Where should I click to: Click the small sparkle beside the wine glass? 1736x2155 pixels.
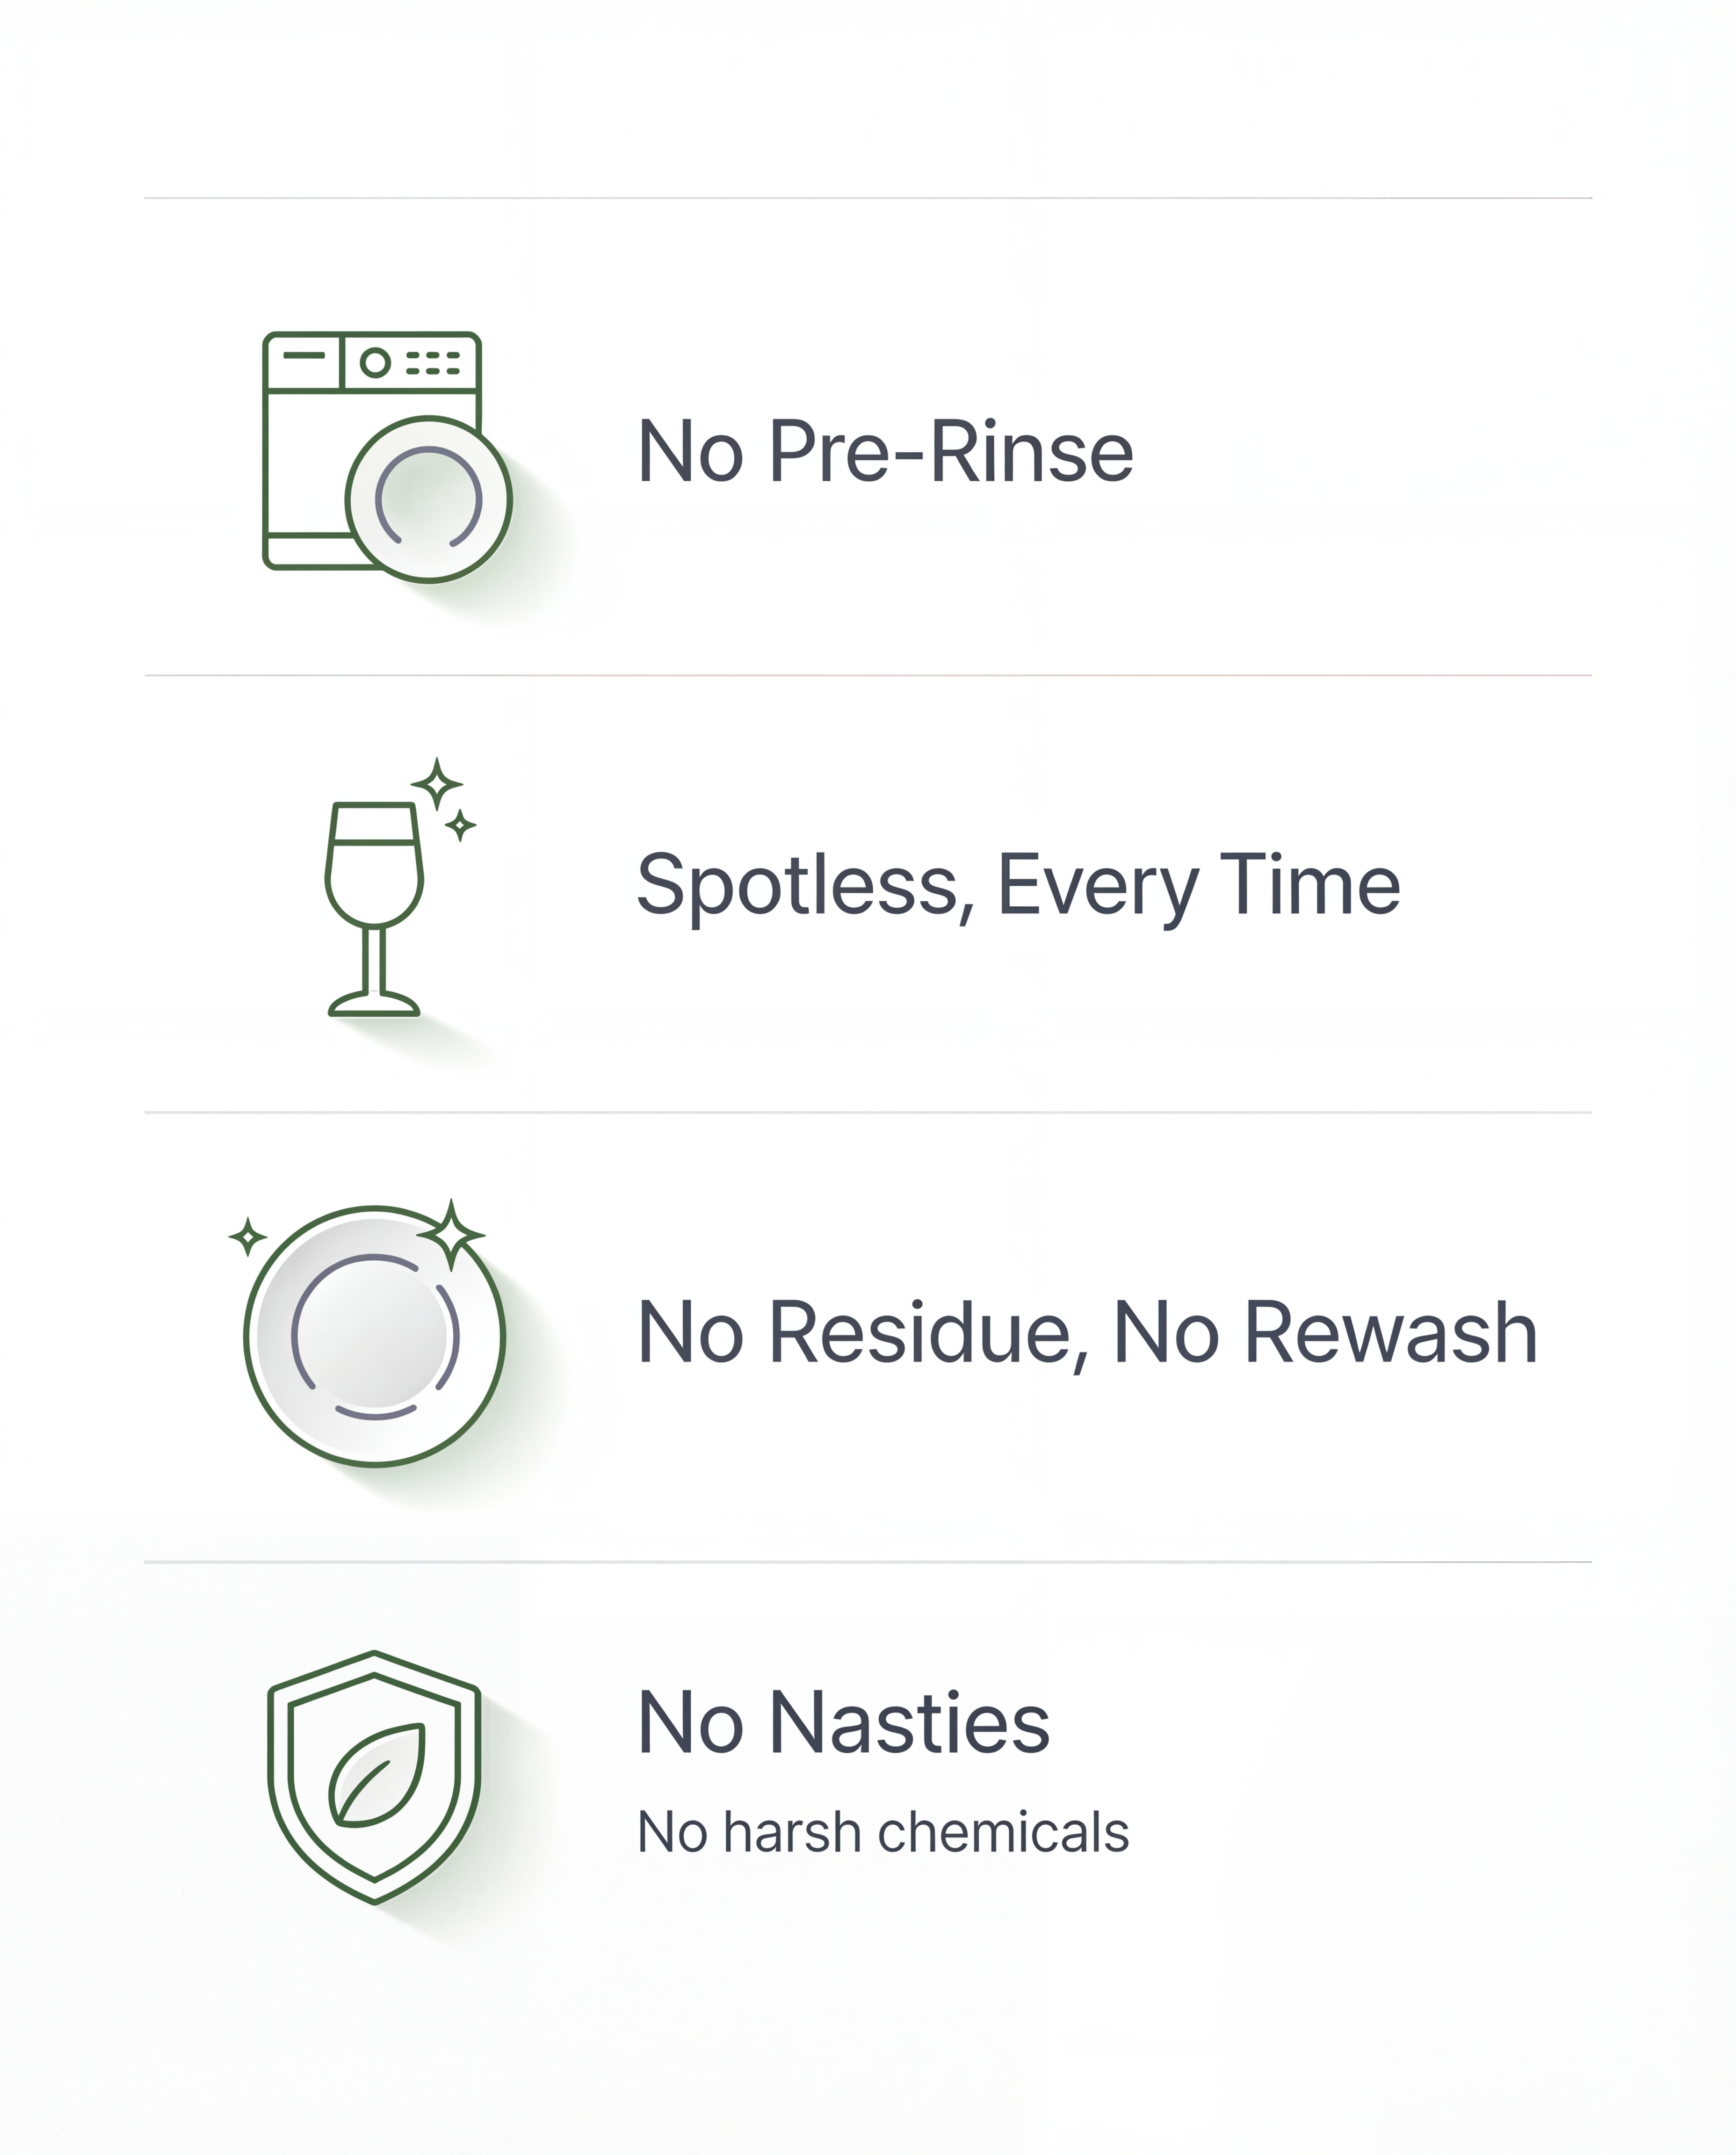pos(460,826)
